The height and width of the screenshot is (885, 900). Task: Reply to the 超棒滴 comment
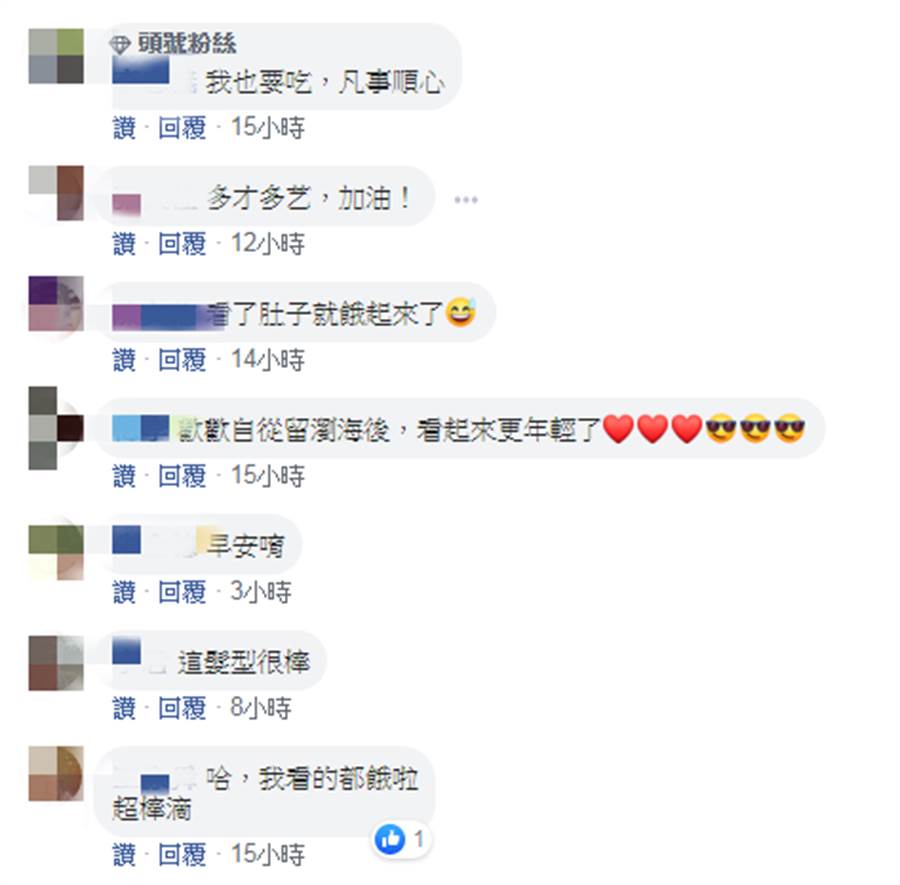(182, 855)
